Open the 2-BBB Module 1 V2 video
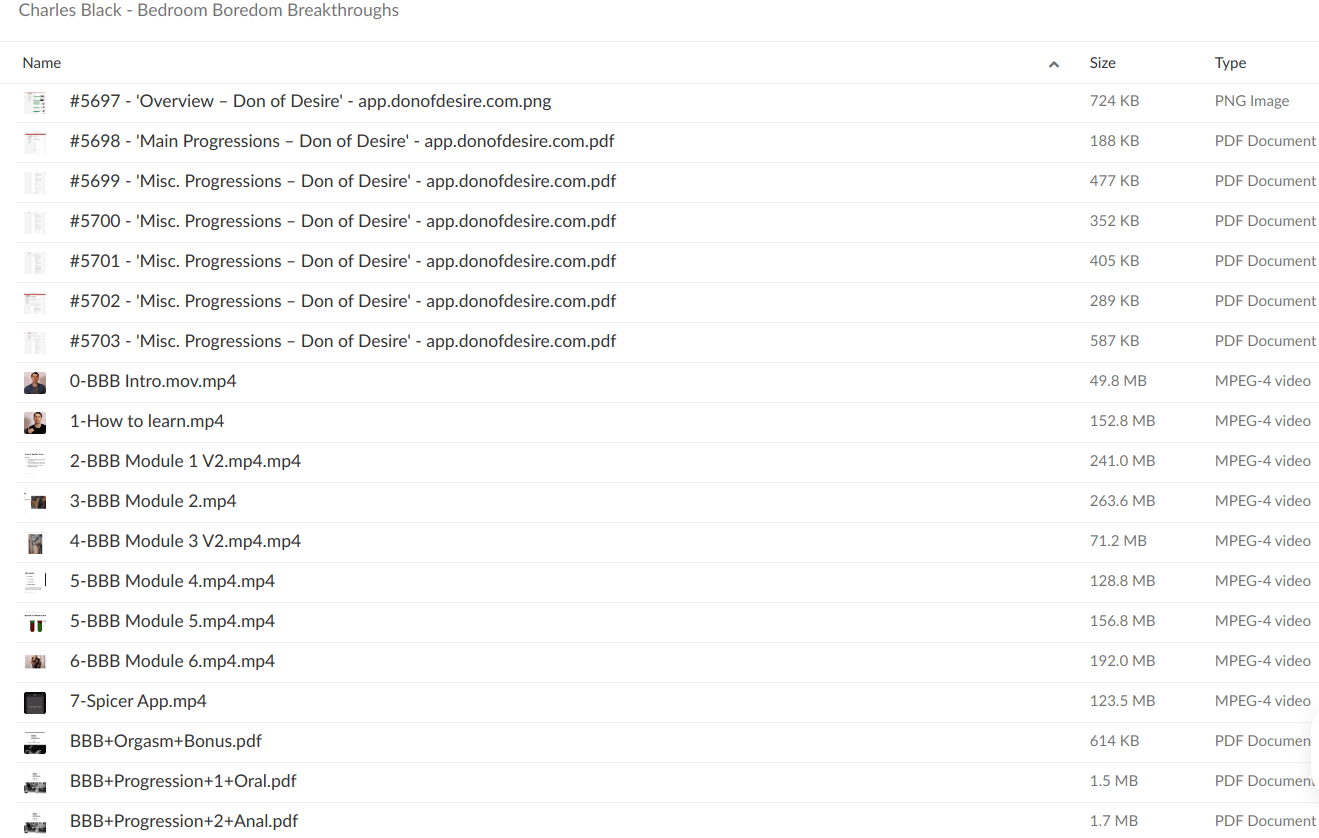The image size is (1319, 838). 185,461
